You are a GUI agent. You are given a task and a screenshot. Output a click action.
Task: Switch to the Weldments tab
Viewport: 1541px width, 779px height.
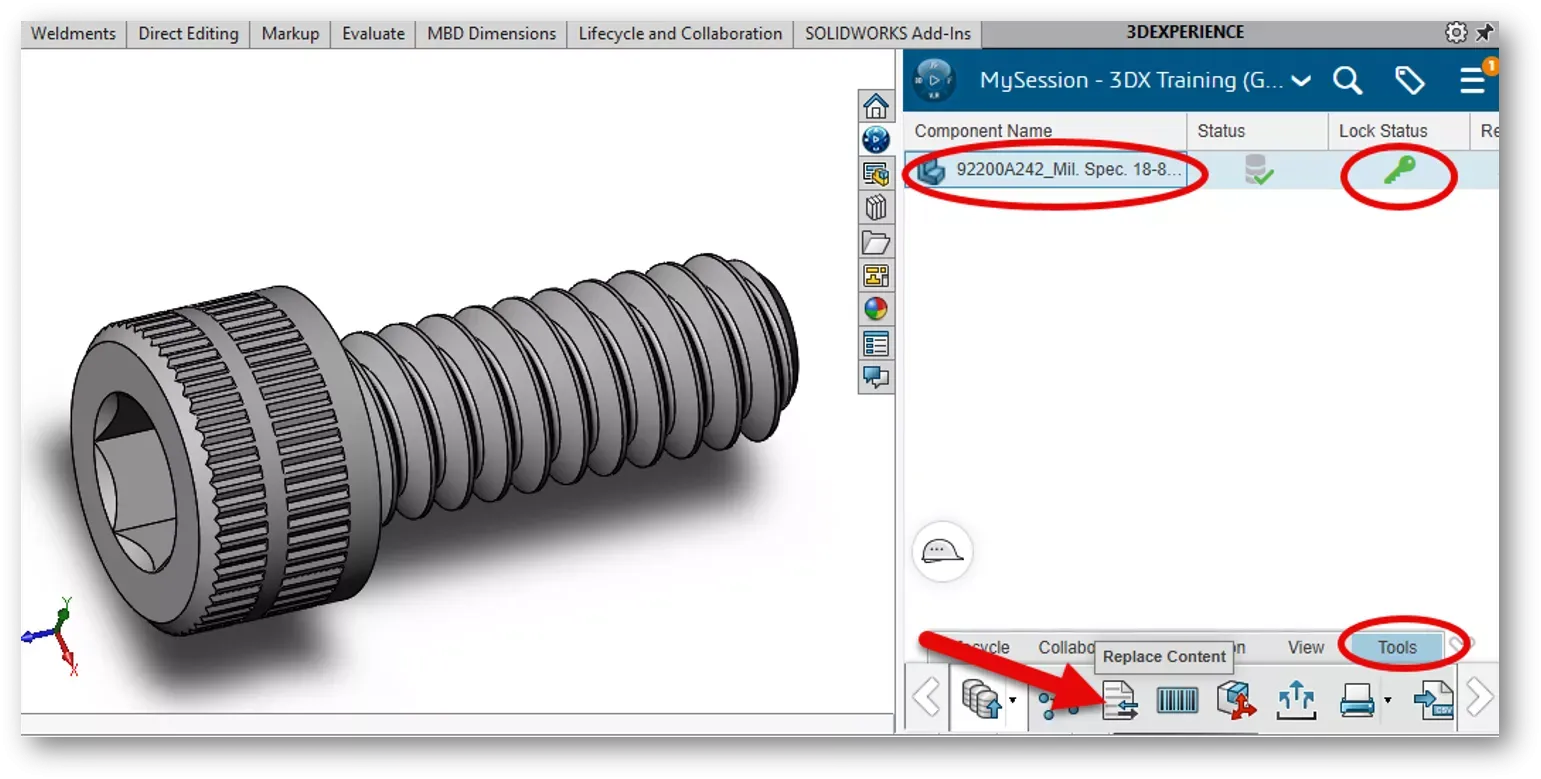click(x=74, y=33)
